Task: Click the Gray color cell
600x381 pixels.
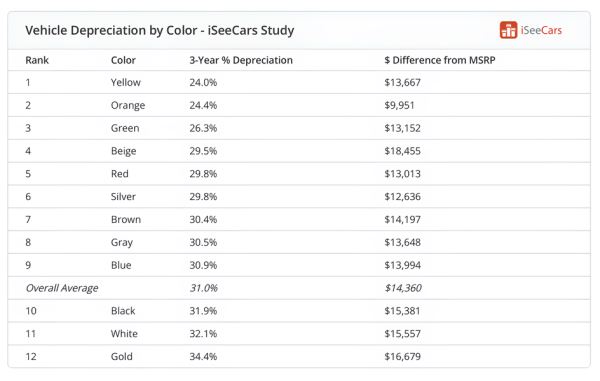Action: tap(122, 243)
